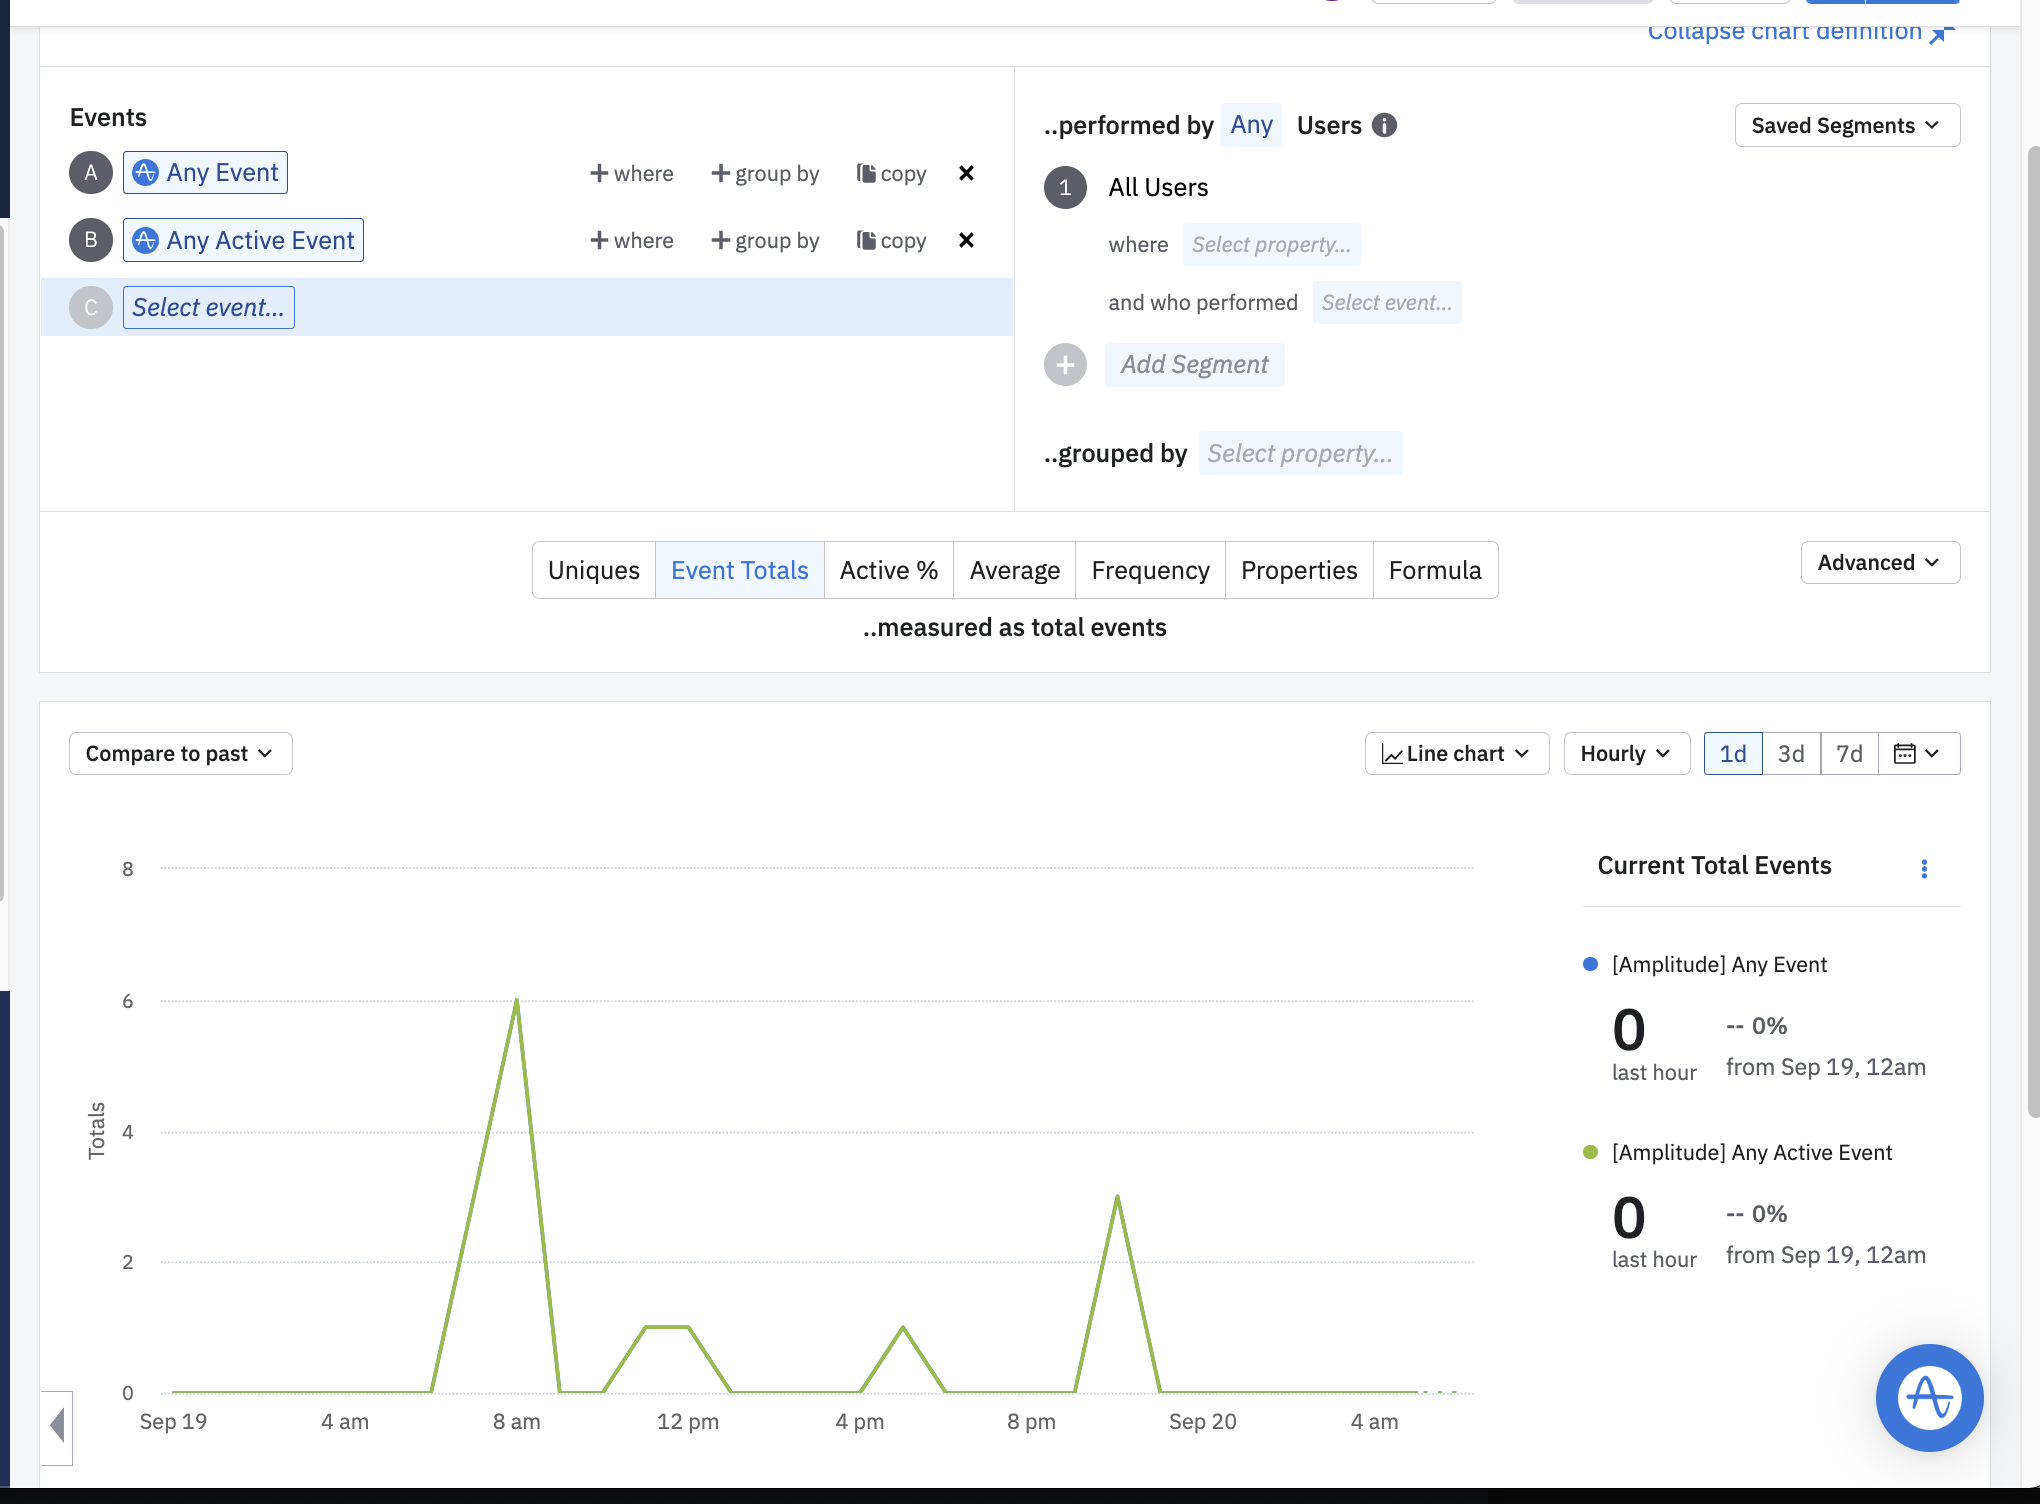
Task: Open the Line chart type dropdown
Action: (x=1456, y=753)
